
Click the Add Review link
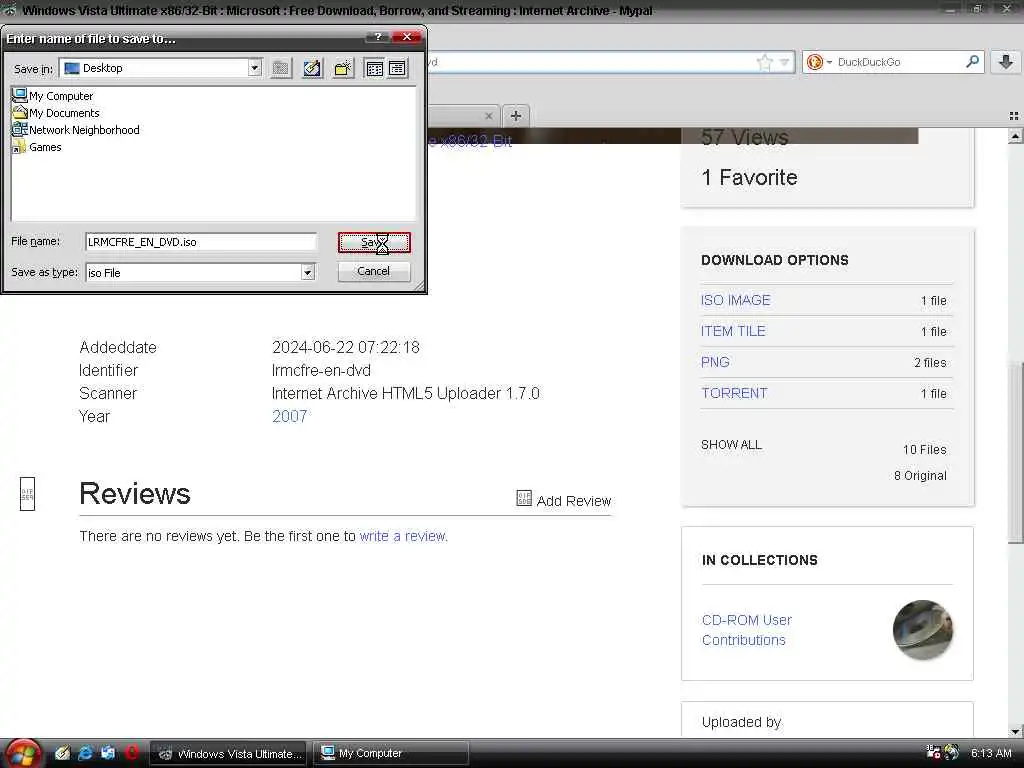pos(564,500)
